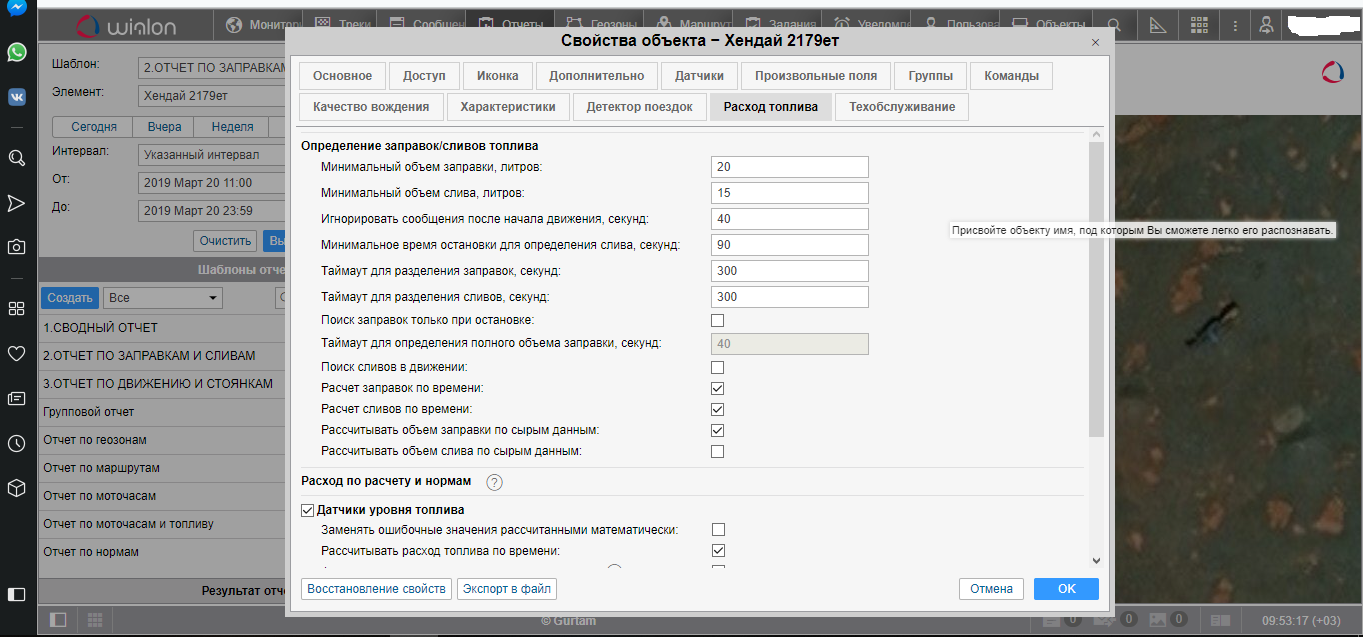
Task: Open the sidebar history clock icon
Action: pyautogui.click(x=16, y=443)
